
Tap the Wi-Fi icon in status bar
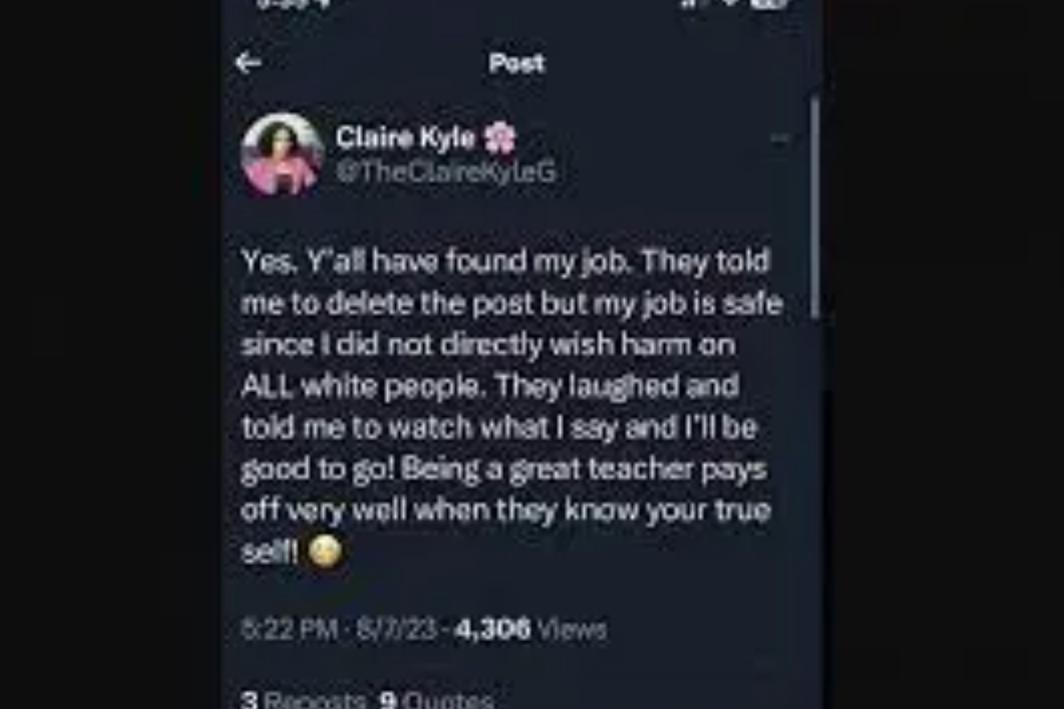(x=729, y=3)
